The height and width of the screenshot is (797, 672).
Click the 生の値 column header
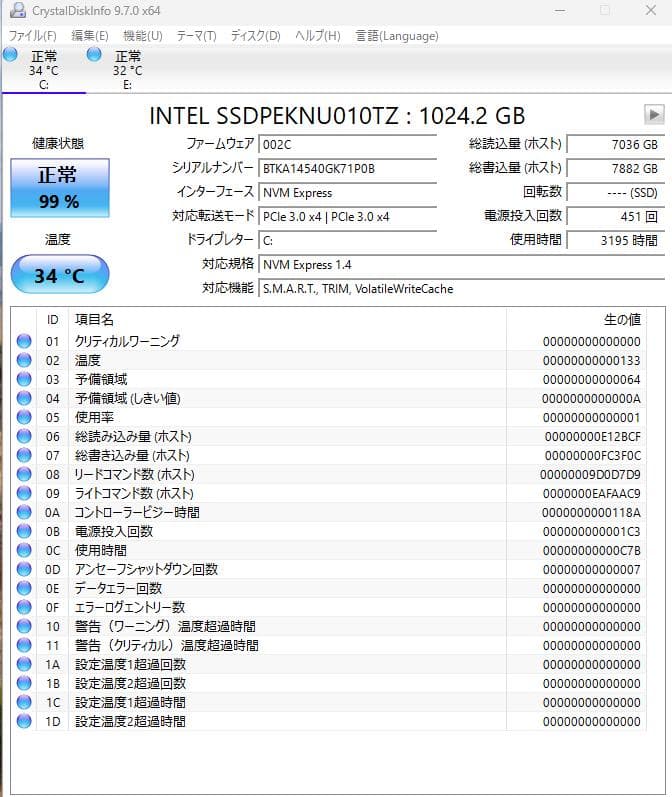coord(576,320)
